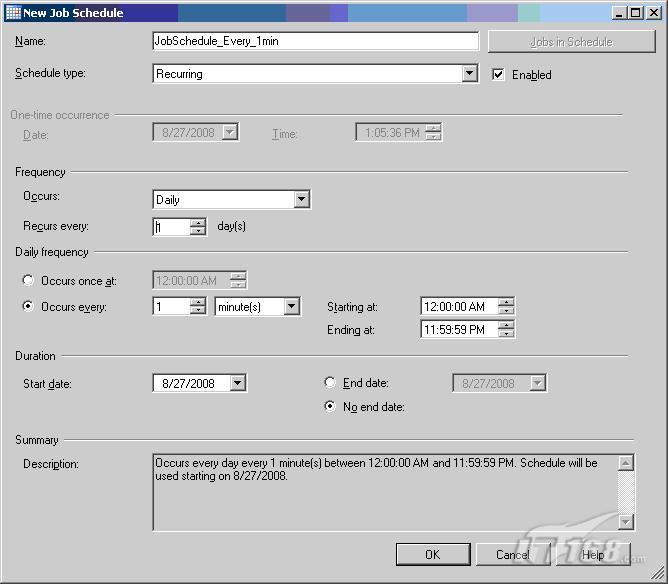
Task: Click the Recurs every day(s) field
Action: pos(171,227)
